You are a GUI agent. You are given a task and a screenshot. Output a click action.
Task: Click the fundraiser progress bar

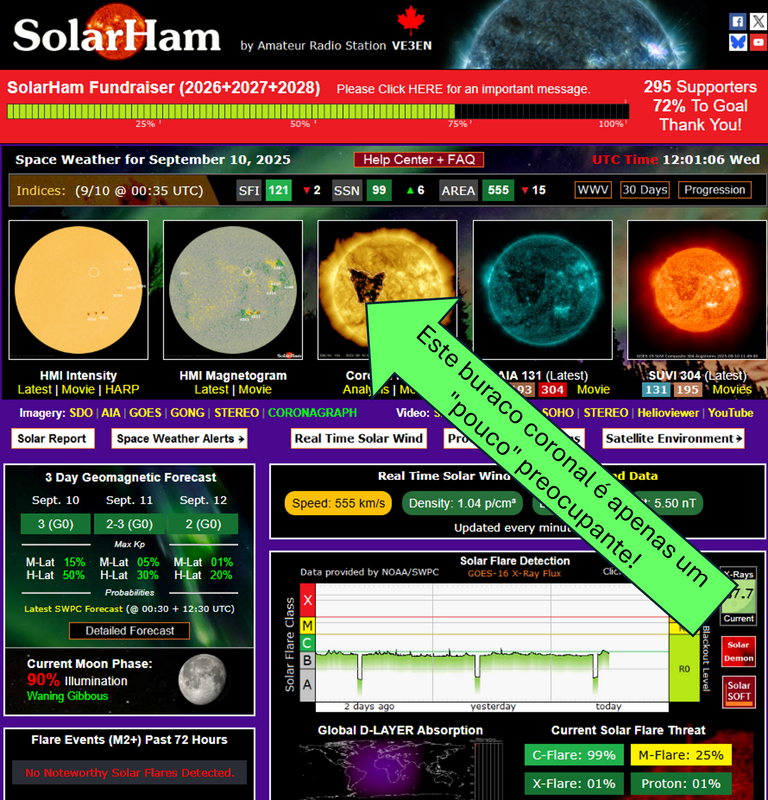point(318,111)
